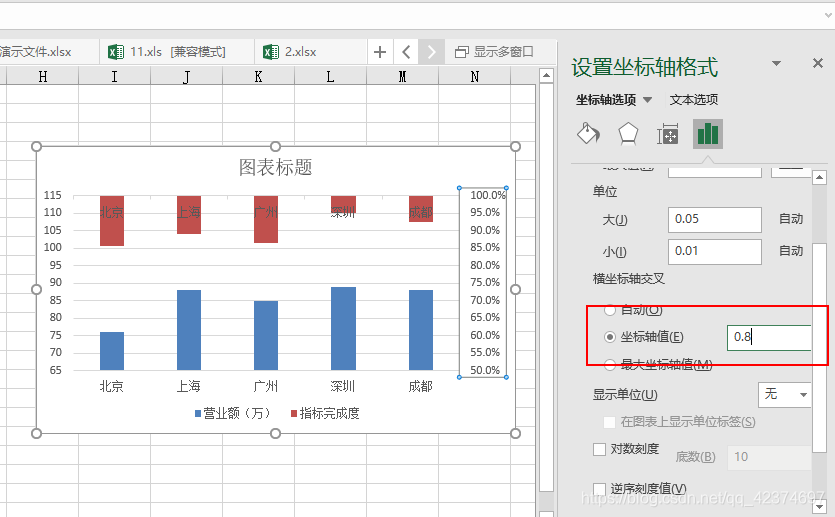Click the chart title 图表标题
The image size is (835, 517).
click(x=275, y=167)
